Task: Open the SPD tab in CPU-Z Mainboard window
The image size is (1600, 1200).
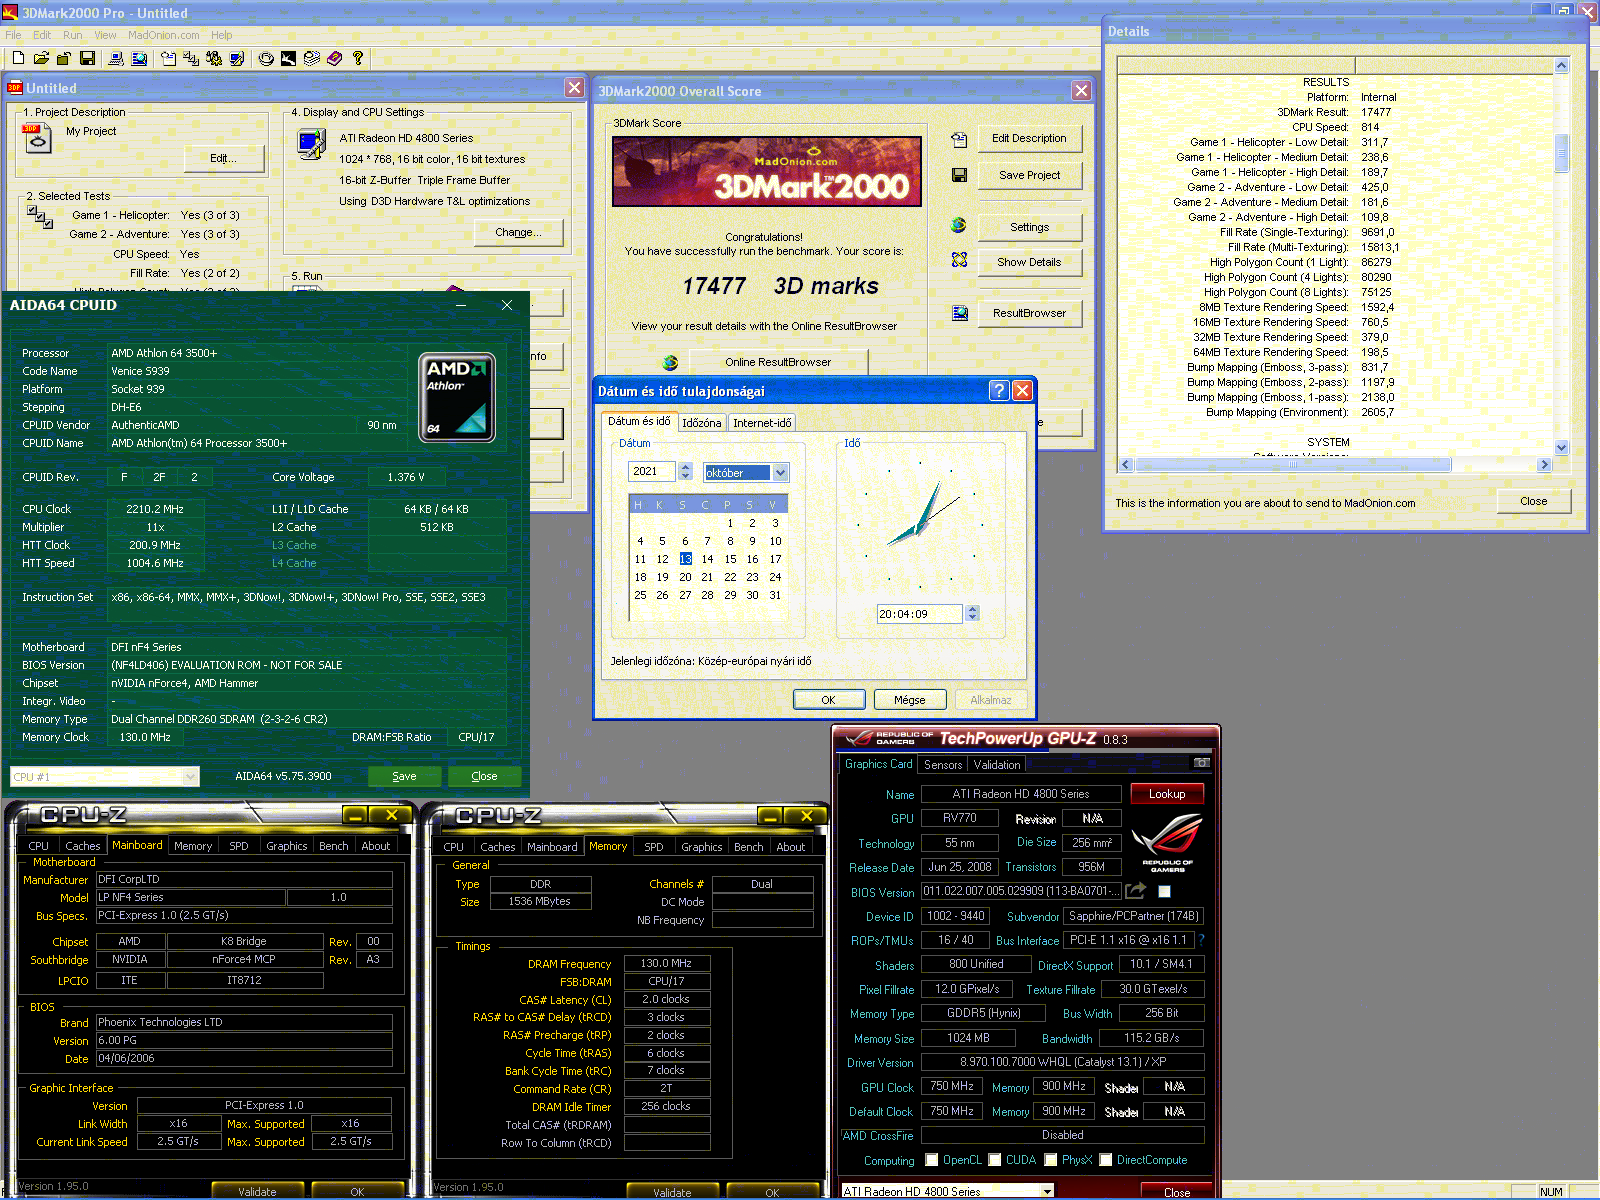Action: tap(239, 846)
